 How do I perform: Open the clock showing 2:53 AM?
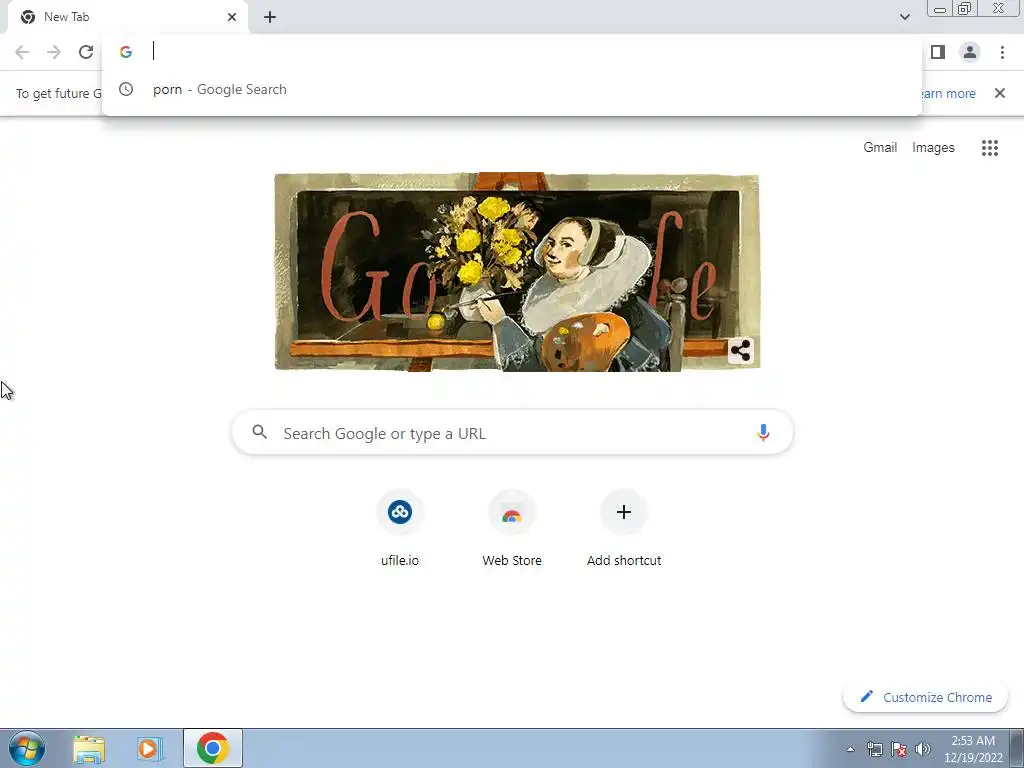click(973, 749)
